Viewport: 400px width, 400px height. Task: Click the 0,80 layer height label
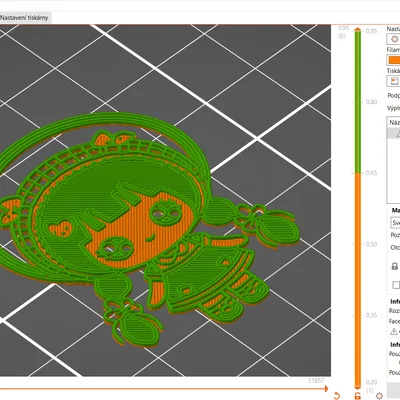tap(371, 102)
